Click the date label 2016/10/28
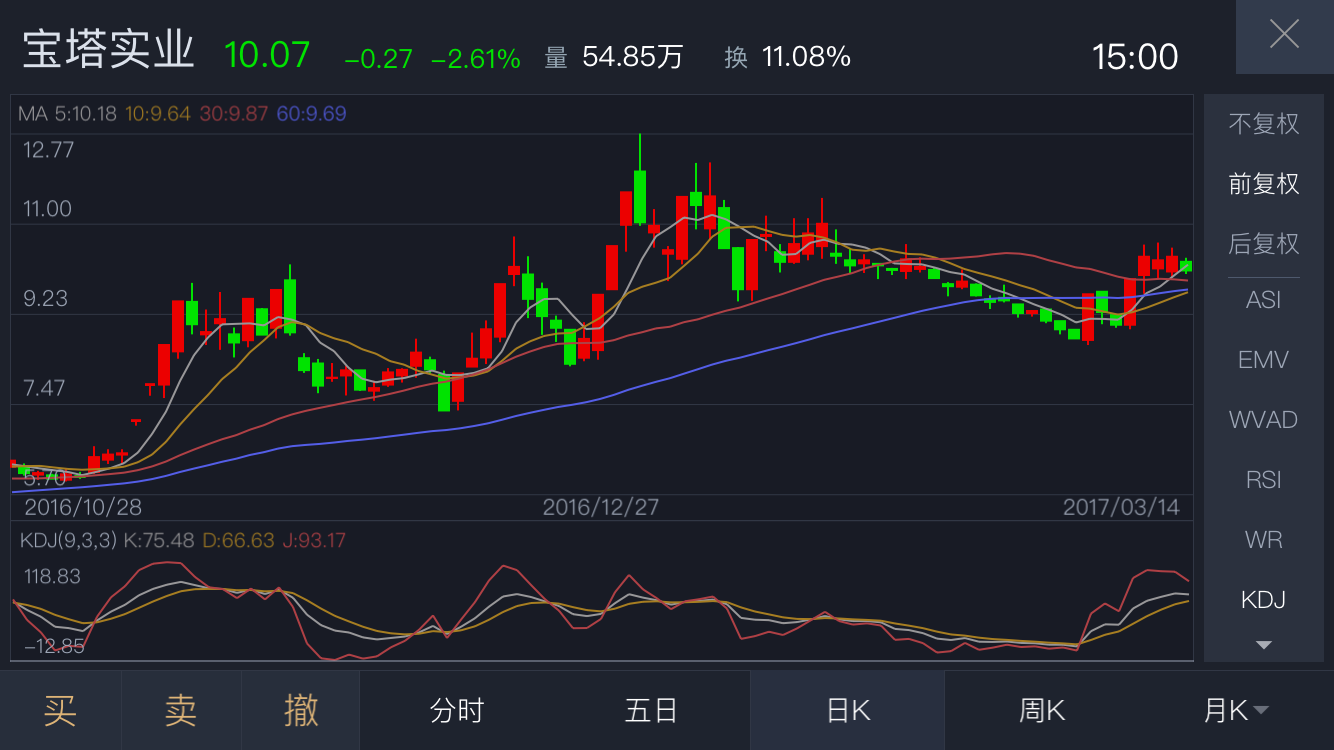The width and height of the screenshot is (1334, 750). click(x=83, y=507)
